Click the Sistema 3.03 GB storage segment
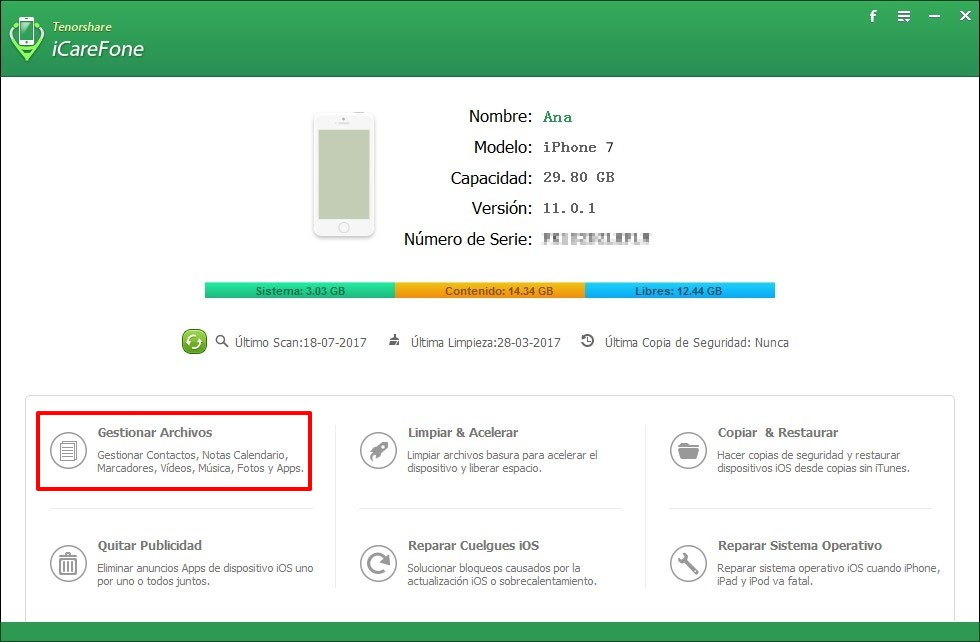980x642 pixels. (x=300, y=290)
